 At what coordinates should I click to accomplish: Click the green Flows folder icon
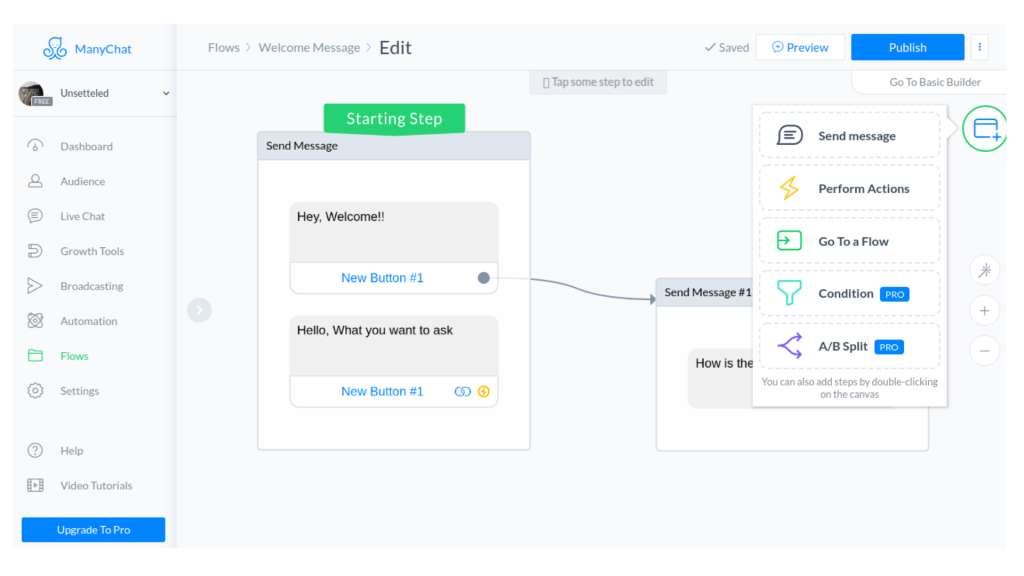(x=35, y=356)
